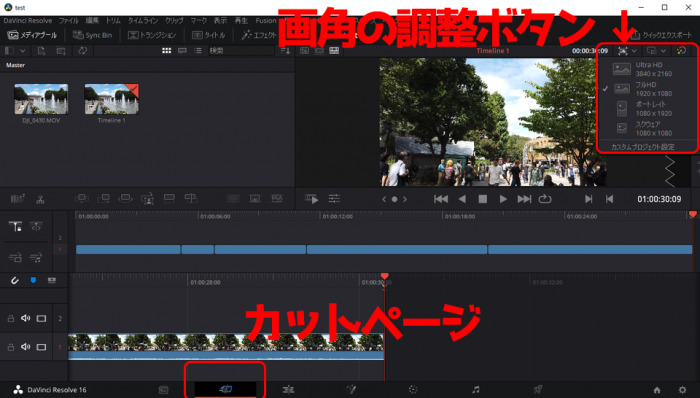Click the append to end icon
700x398 pixels.
(104, 199)
